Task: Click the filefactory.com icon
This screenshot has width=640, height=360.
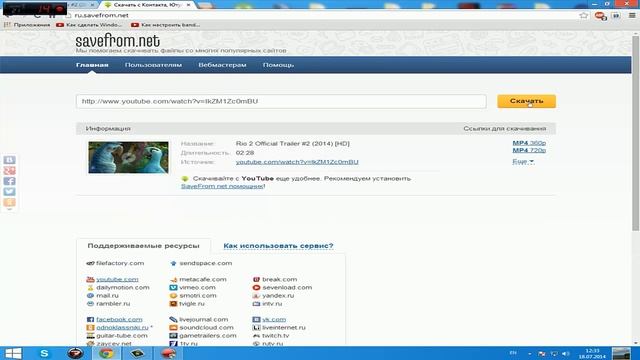Action: (x=90, y=264)
